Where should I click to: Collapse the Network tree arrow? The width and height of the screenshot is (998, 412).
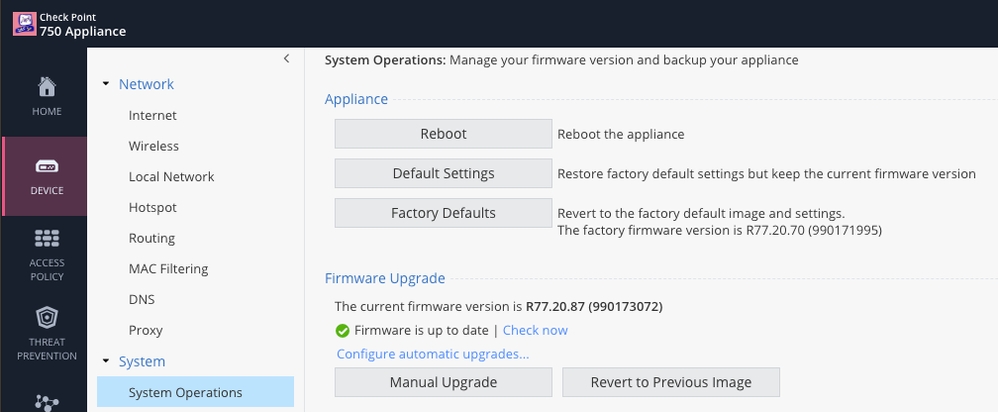tap(106, 84)
